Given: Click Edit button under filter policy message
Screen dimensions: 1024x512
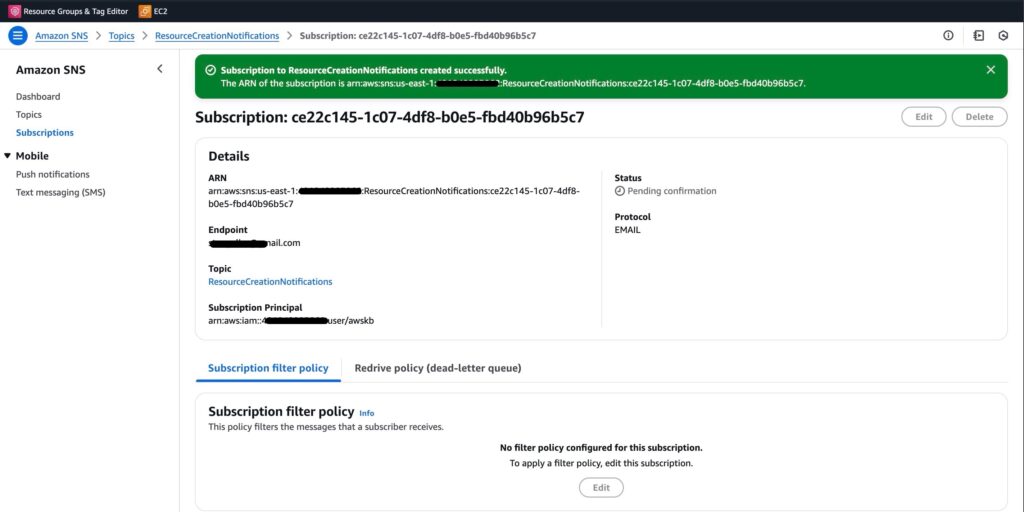Looking at the screenshot, I should tap(601, 488).
